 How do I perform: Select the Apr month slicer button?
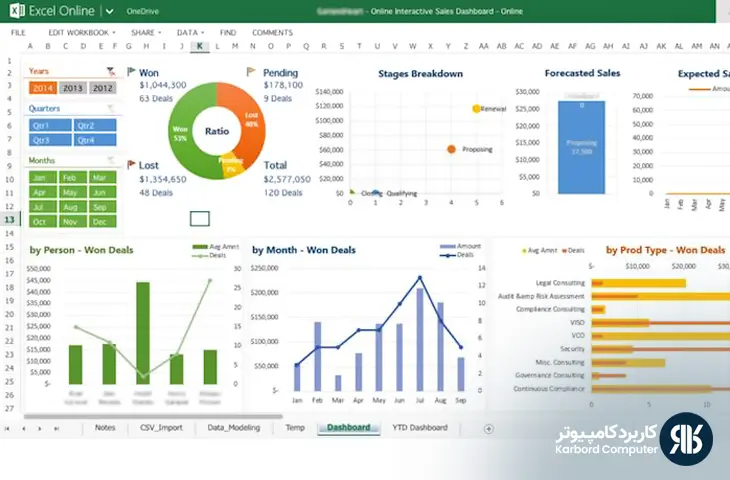coord(43,192)
